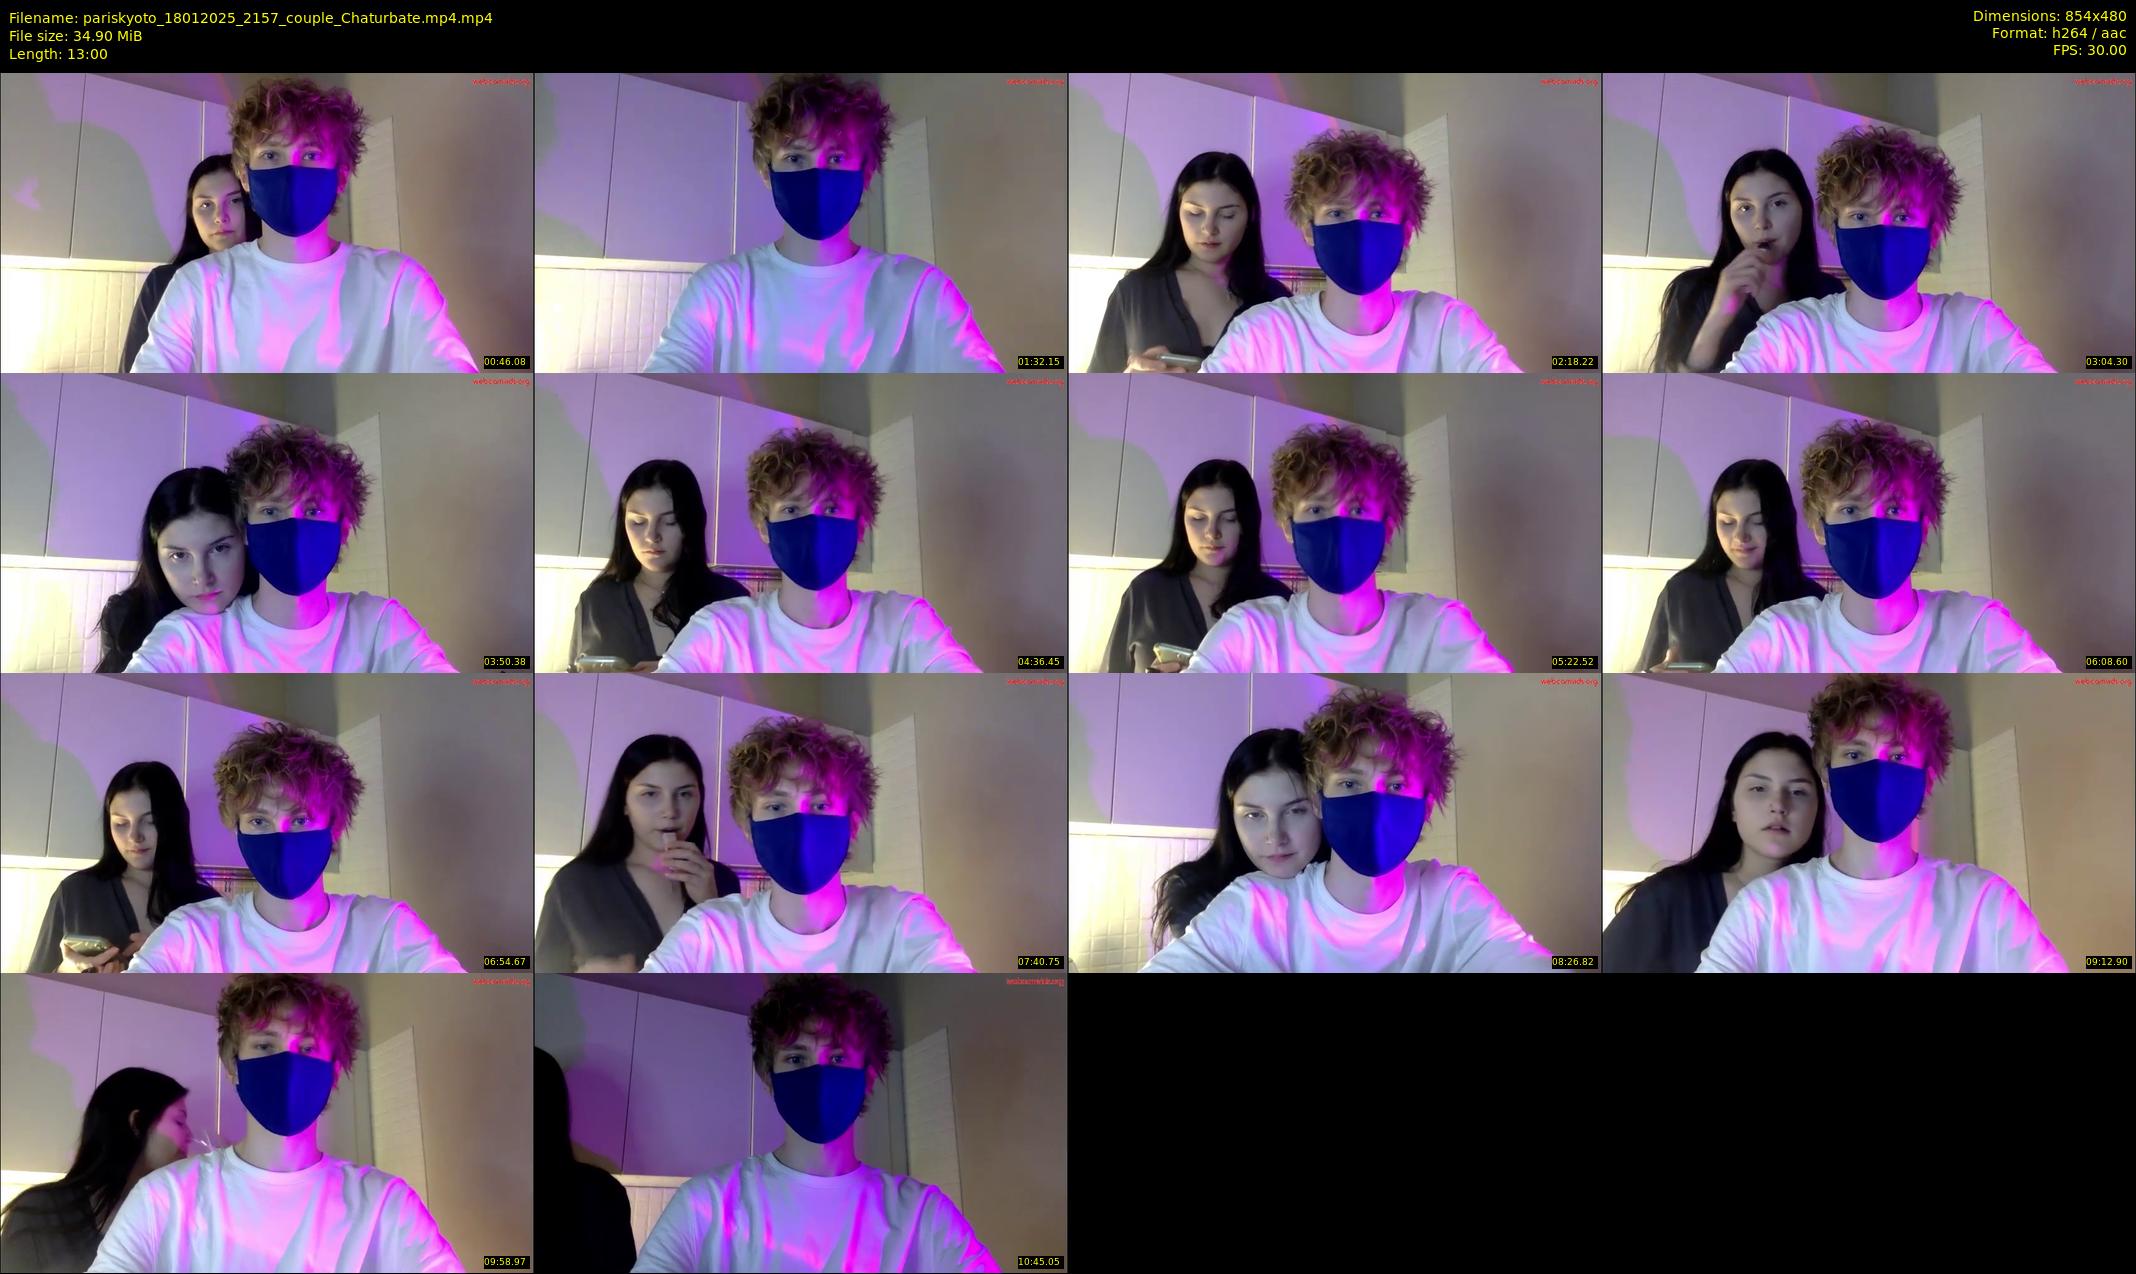Select the frame at 01:32.15
2136x1274 pixels.
800,222
